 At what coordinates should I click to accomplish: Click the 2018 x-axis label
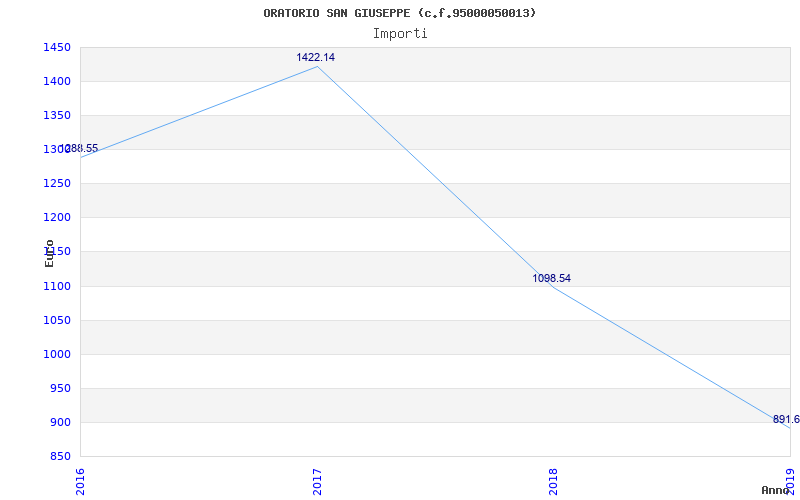[554, 482]
